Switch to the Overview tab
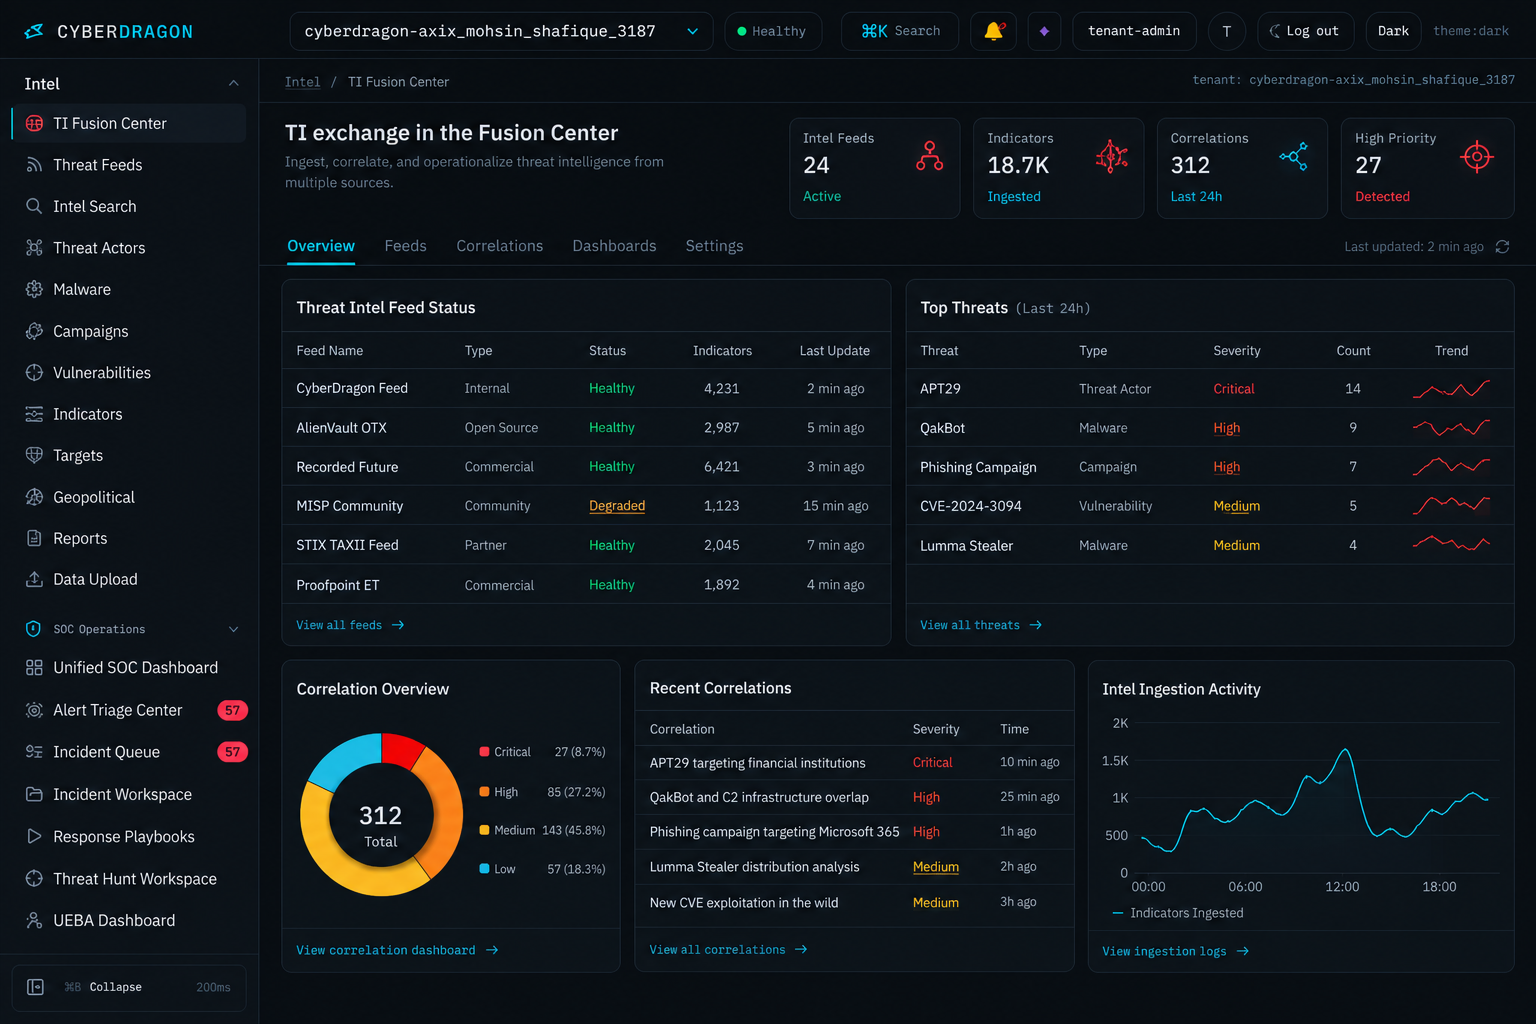This screenshot has width=1536, height=1024. pyautogui.click(x=321, y=246)
